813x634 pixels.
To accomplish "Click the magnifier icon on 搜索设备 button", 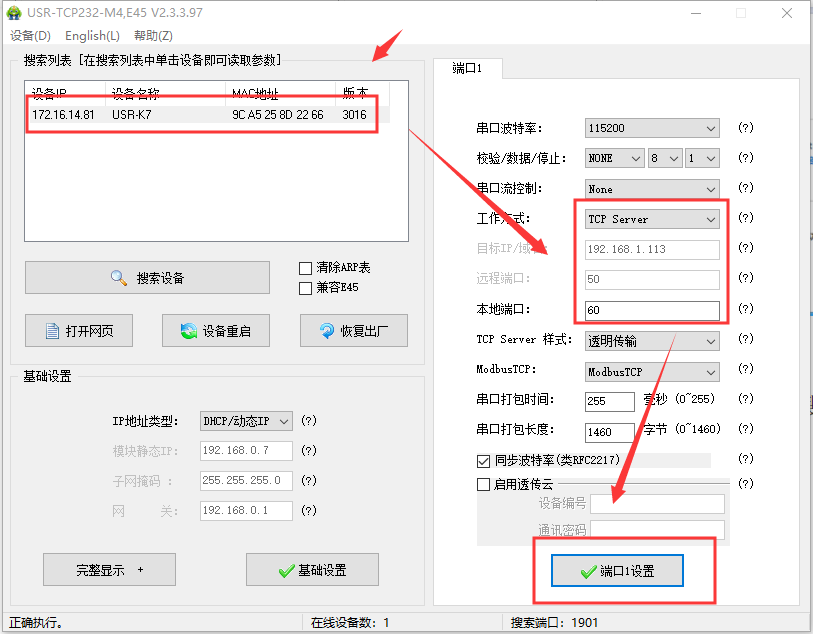I will [119, 278].
